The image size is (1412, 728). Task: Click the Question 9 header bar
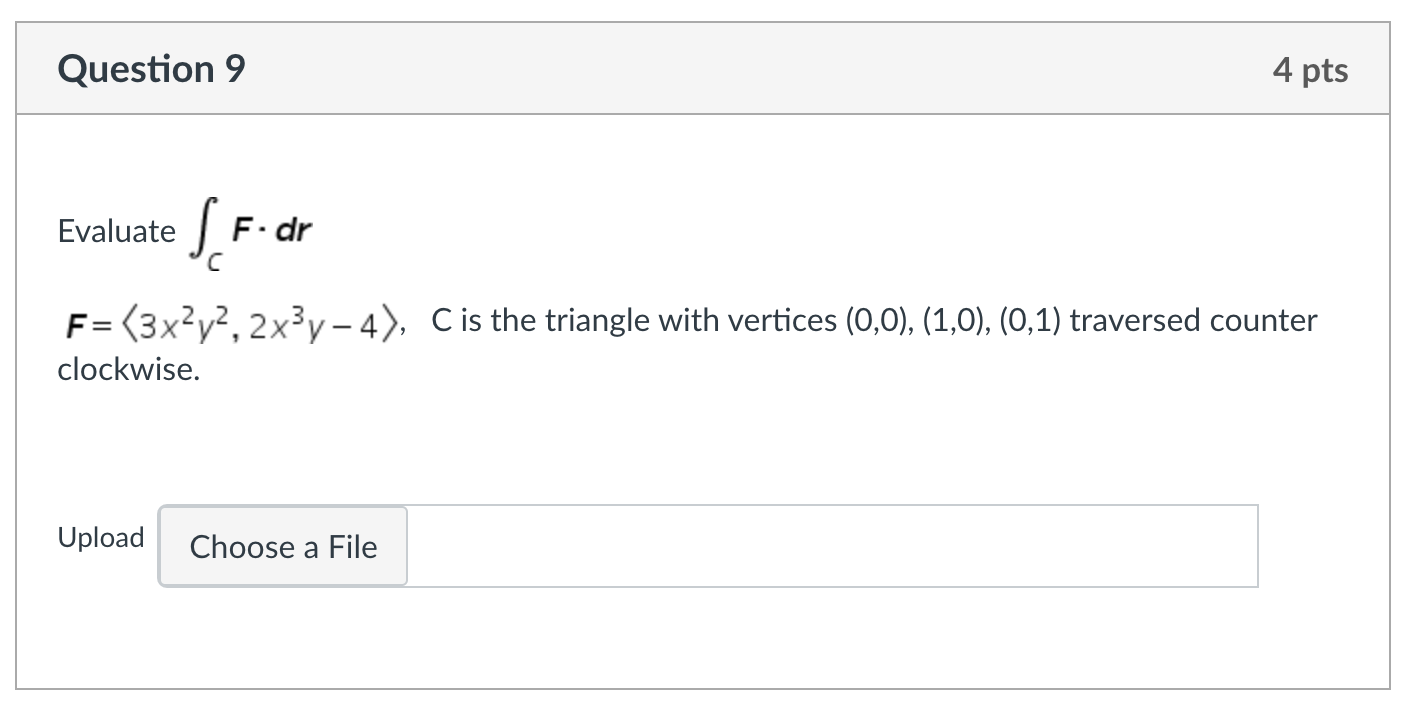pyautogui.click(x=700, y=68)
